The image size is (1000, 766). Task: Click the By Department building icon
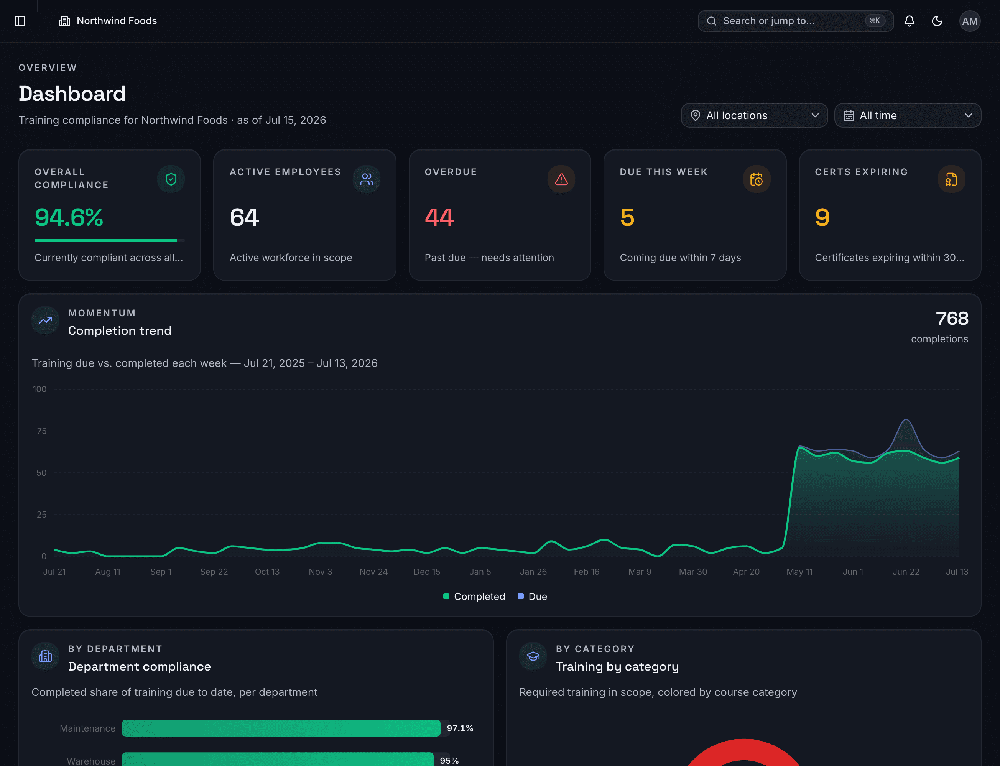point(45,656)
